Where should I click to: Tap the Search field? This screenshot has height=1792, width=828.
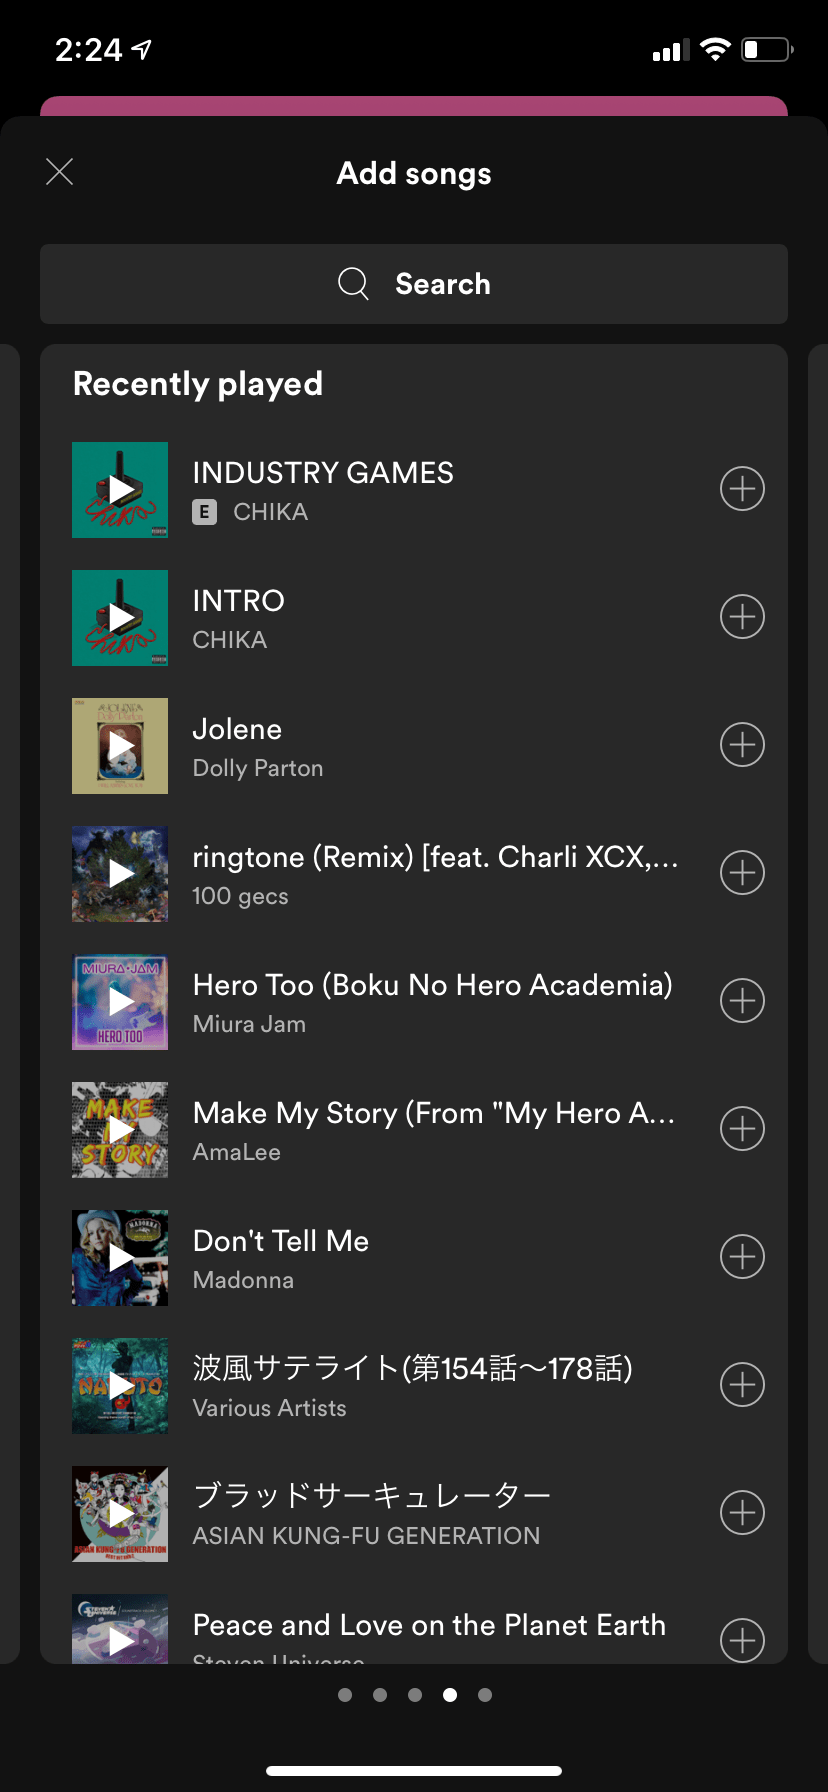(x=414, y=284)
